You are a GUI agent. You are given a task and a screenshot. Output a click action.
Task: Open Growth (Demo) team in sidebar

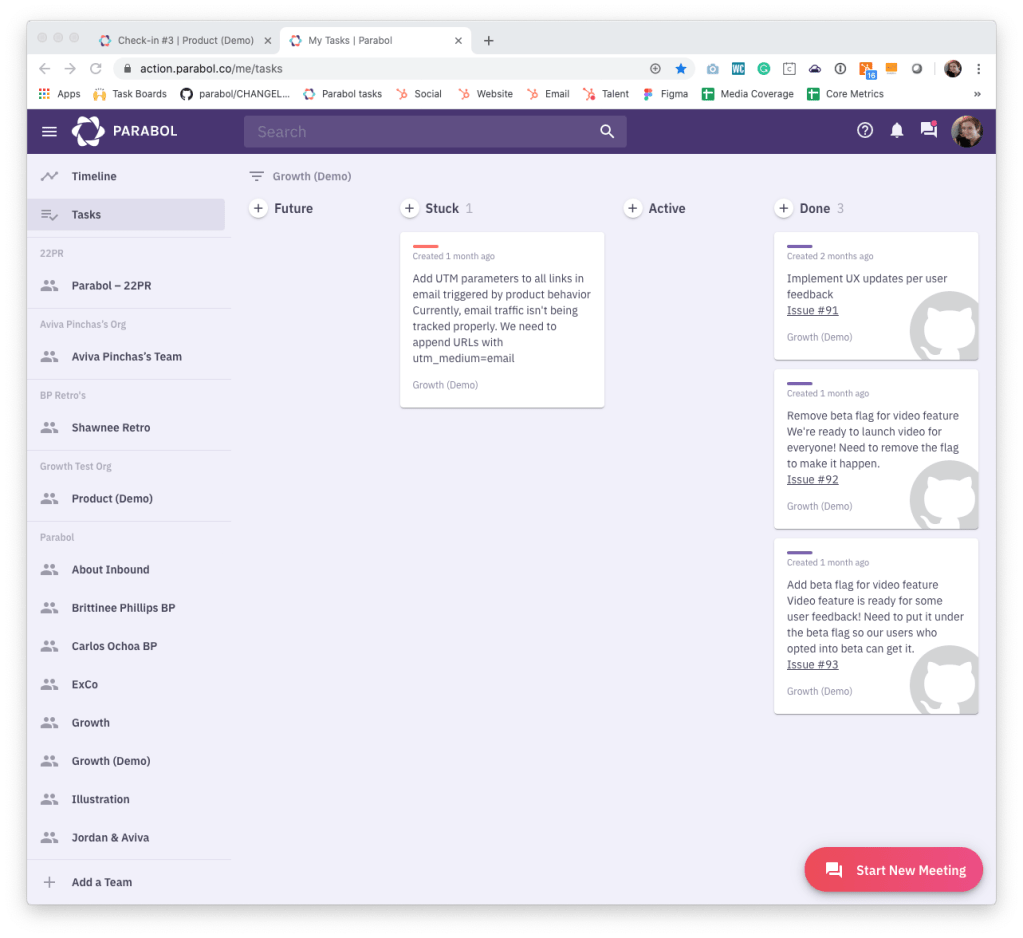tap(126, 761)
